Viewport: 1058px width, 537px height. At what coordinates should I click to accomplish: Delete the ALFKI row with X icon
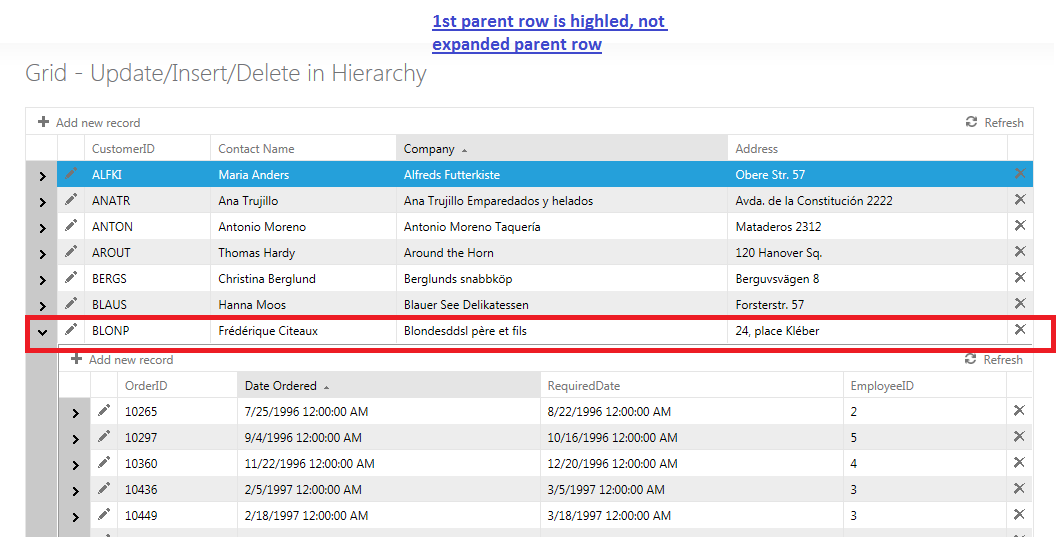[x=1020, y=173]
